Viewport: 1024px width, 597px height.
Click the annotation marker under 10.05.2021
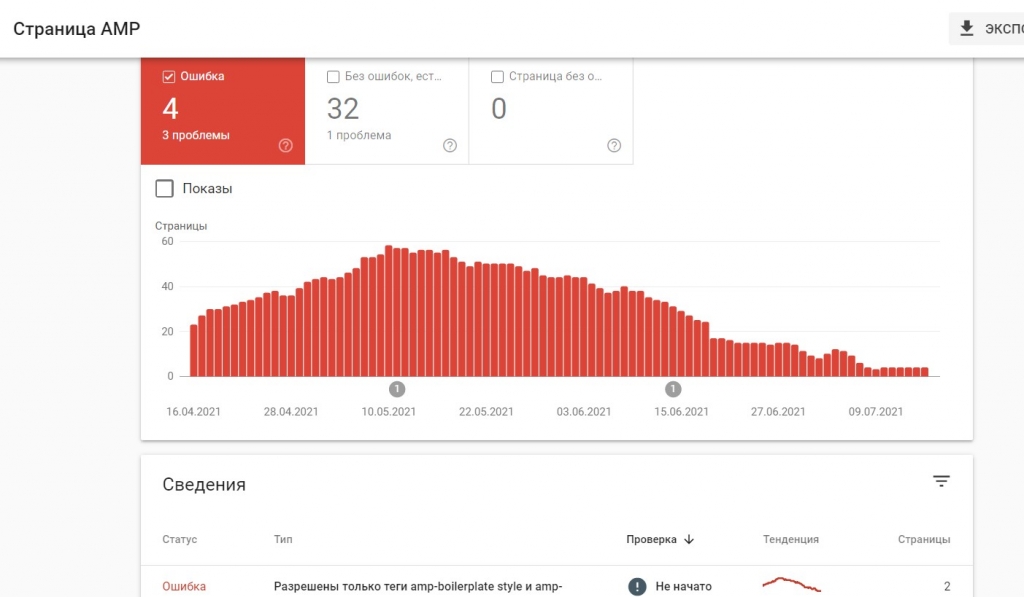397,389
